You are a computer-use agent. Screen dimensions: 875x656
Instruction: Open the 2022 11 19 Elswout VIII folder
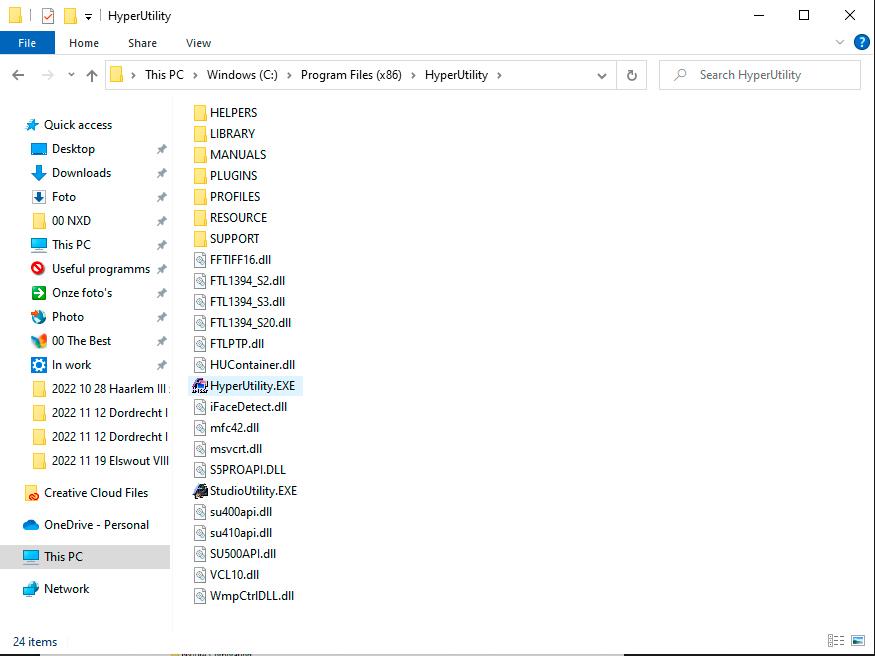pos(100,461)
